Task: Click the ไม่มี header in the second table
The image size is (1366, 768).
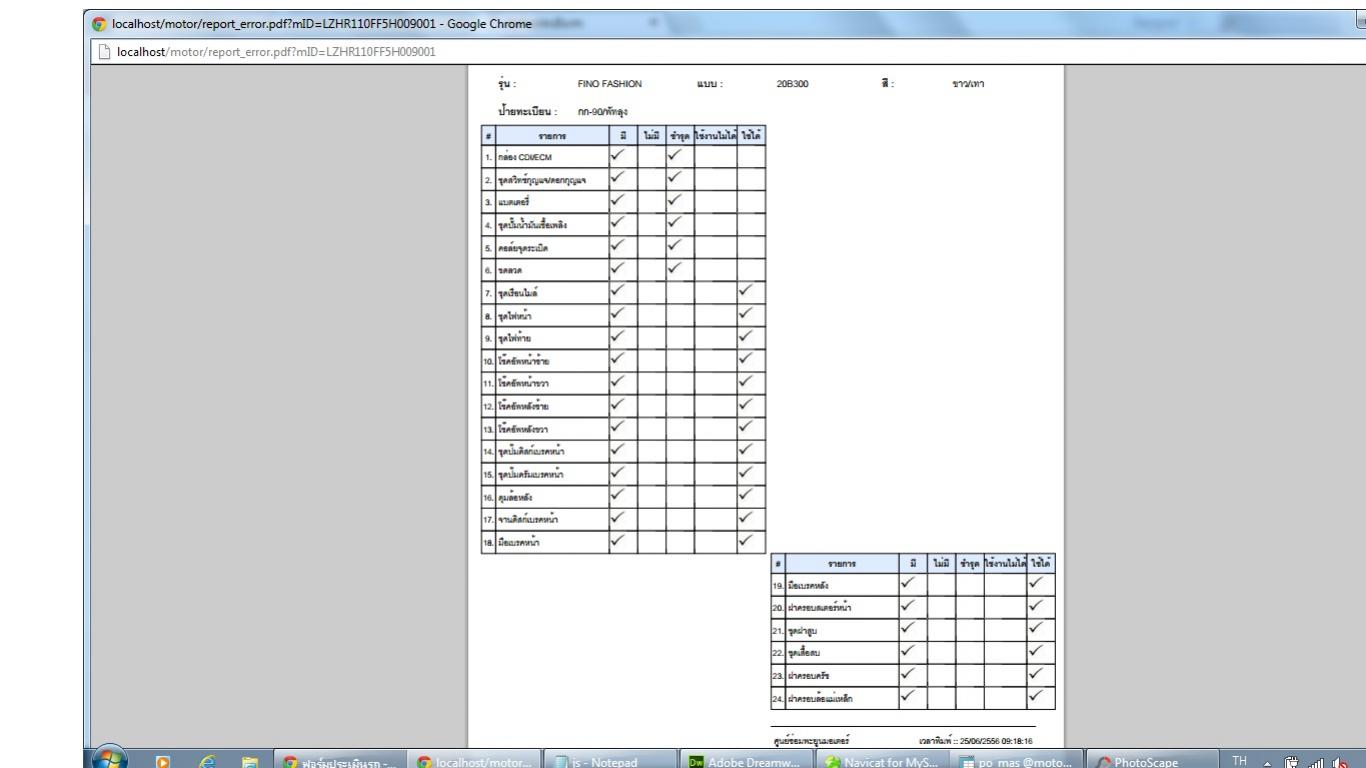Action: pyautogui.click(x=941, y=563)
